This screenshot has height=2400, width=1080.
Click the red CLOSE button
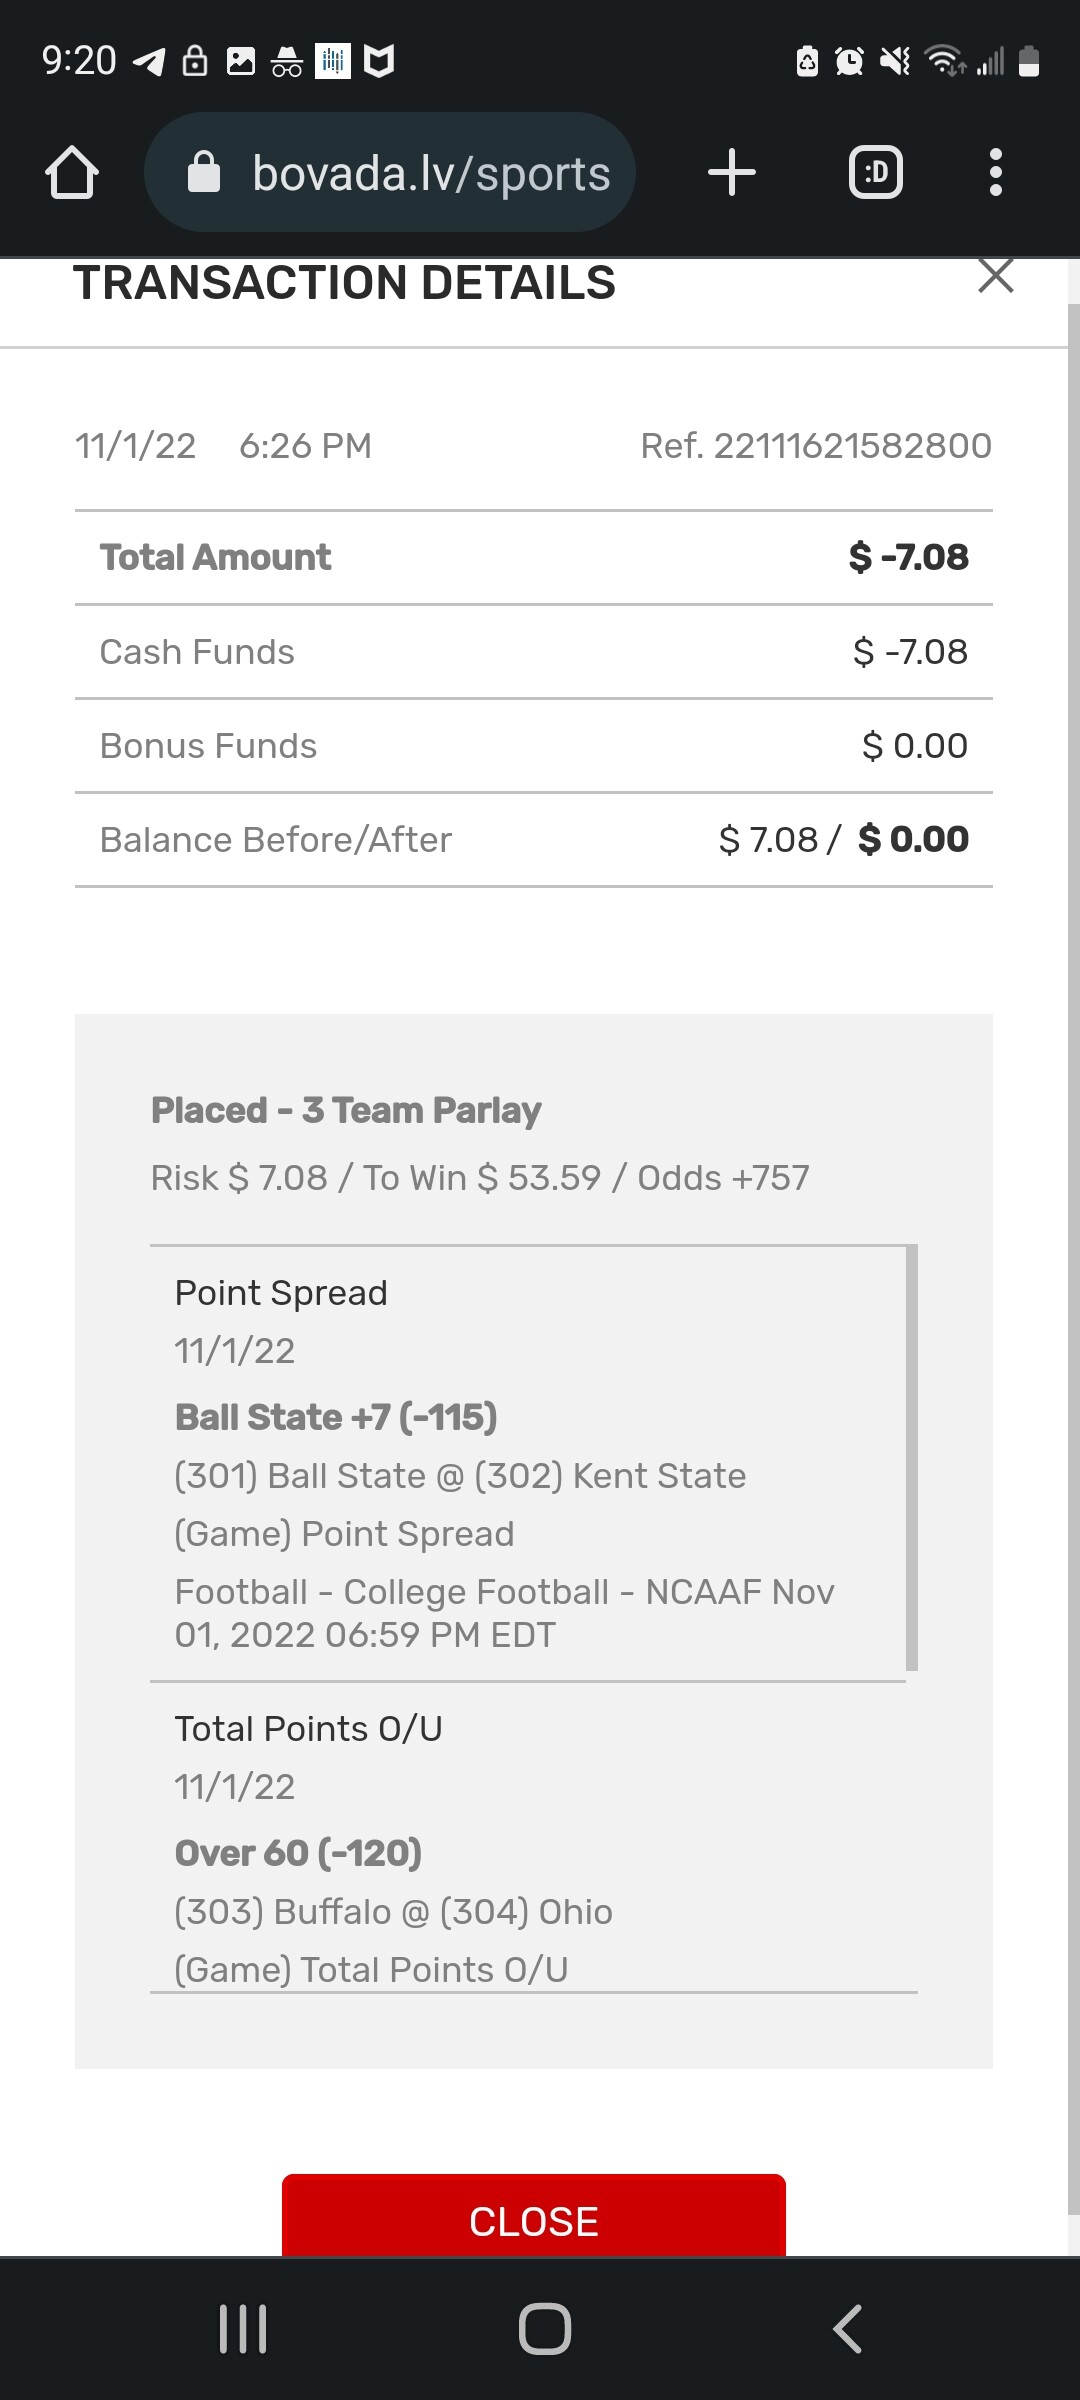(x=533, y=2220)
